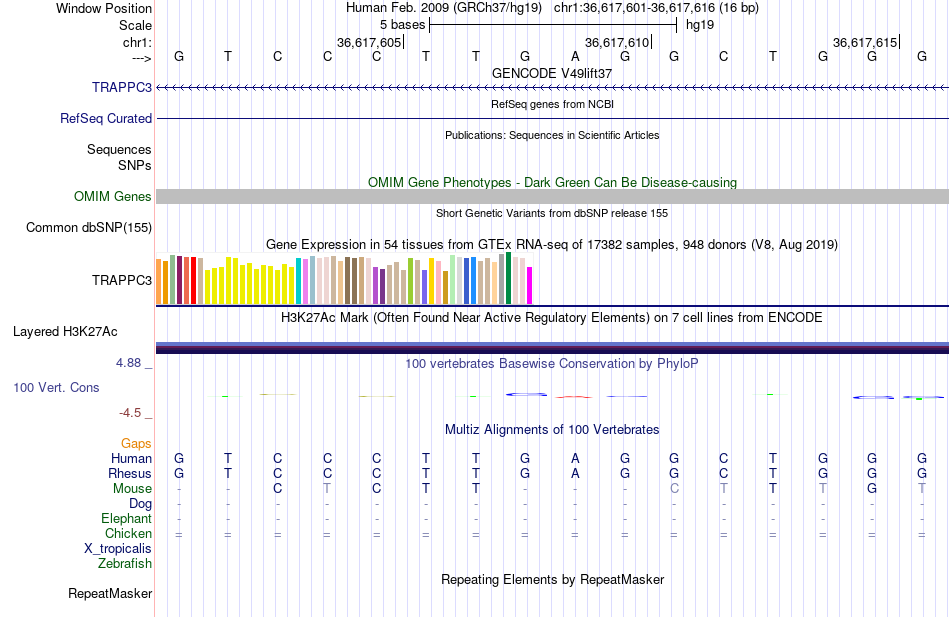Click the dark H3K27Ac signal band
Screen dimensions: 950x617
point(552,348)
